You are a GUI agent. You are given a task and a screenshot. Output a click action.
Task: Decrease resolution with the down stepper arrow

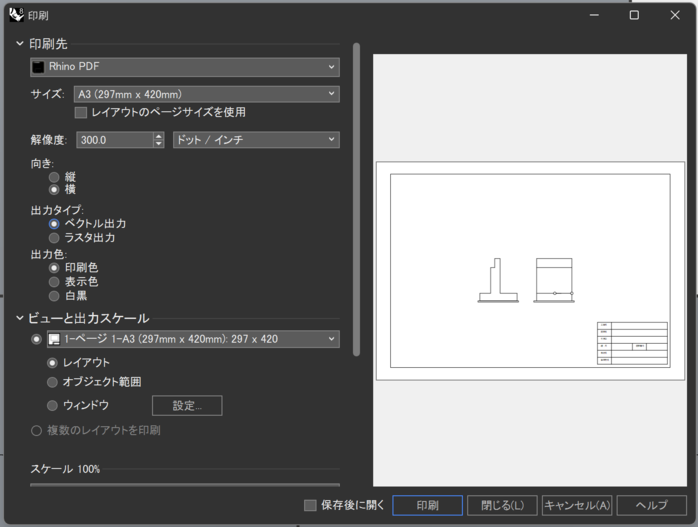pos(159,144)
